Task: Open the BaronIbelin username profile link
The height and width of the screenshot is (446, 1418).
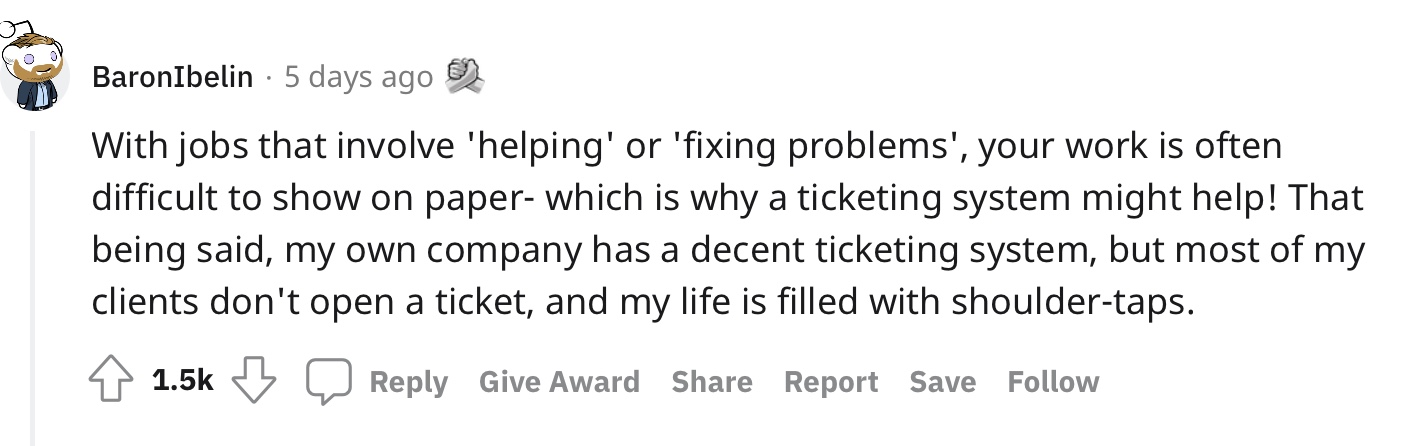Action: click(x=172, y=77)
